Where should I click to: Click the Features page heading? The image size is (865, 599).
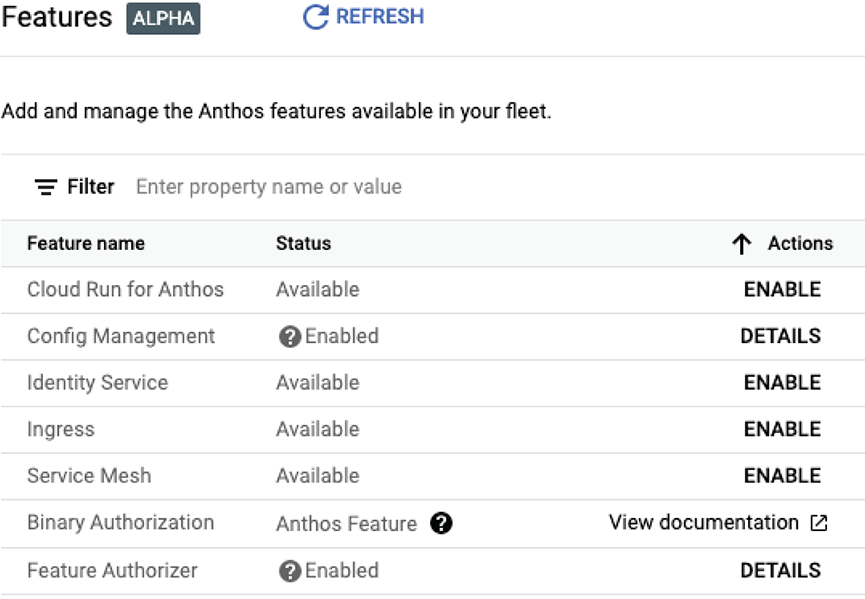[57, 17]
